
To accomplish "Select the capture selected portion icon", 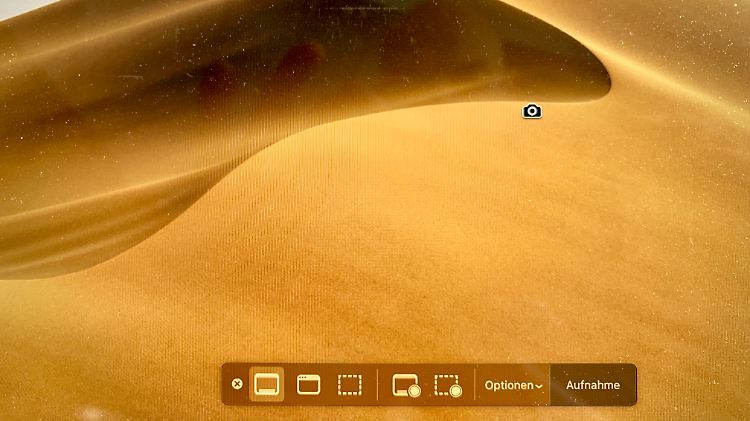I will click(x=350, y=385).
